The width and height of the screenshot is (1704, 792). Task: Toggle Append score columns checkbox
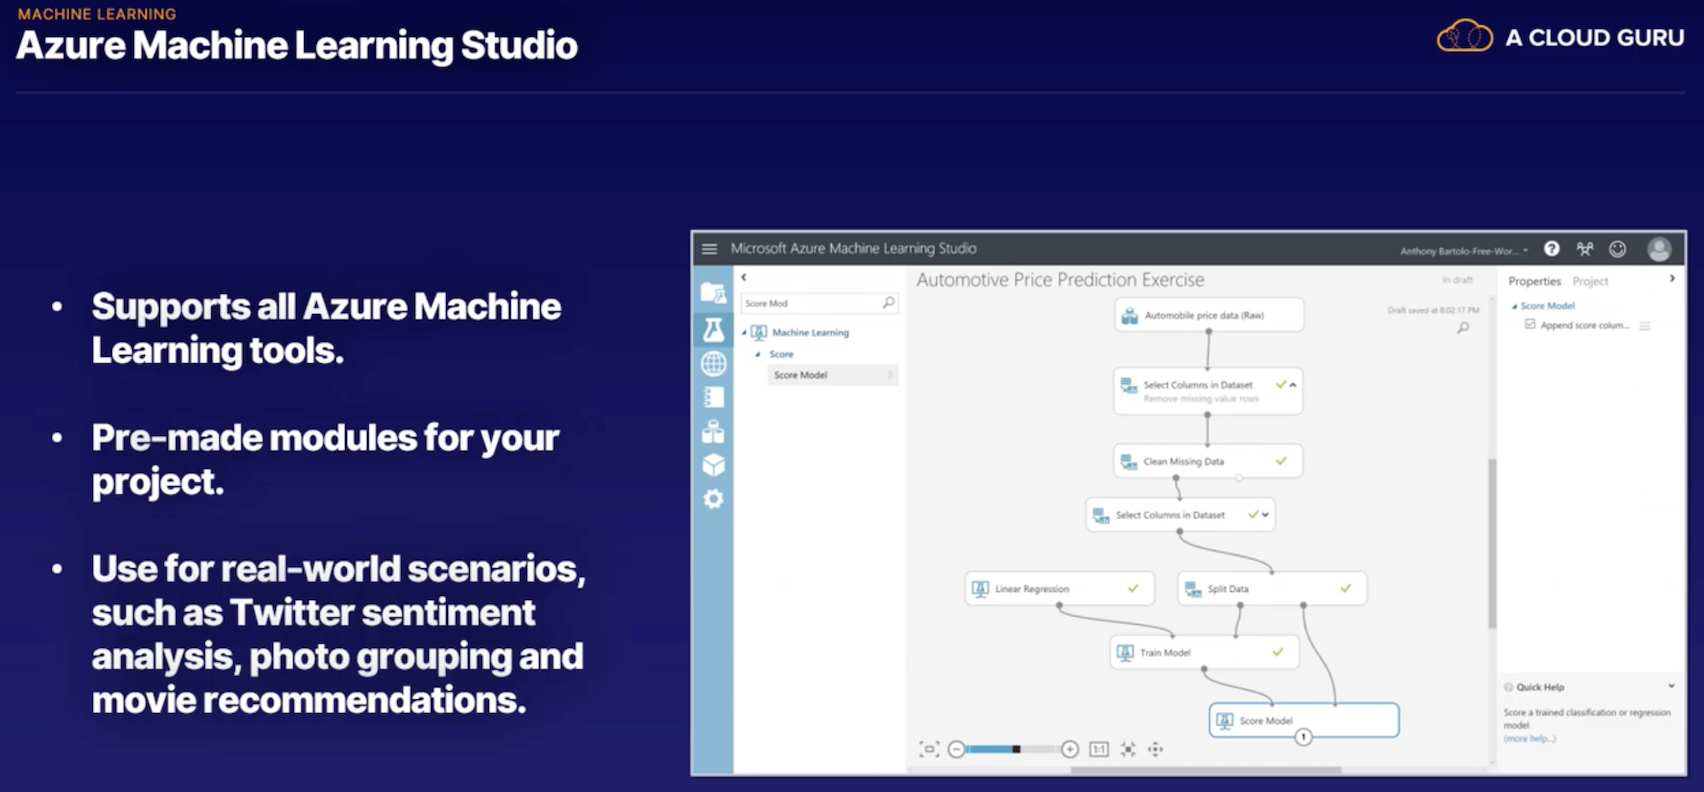click(x=1530, y=324)
